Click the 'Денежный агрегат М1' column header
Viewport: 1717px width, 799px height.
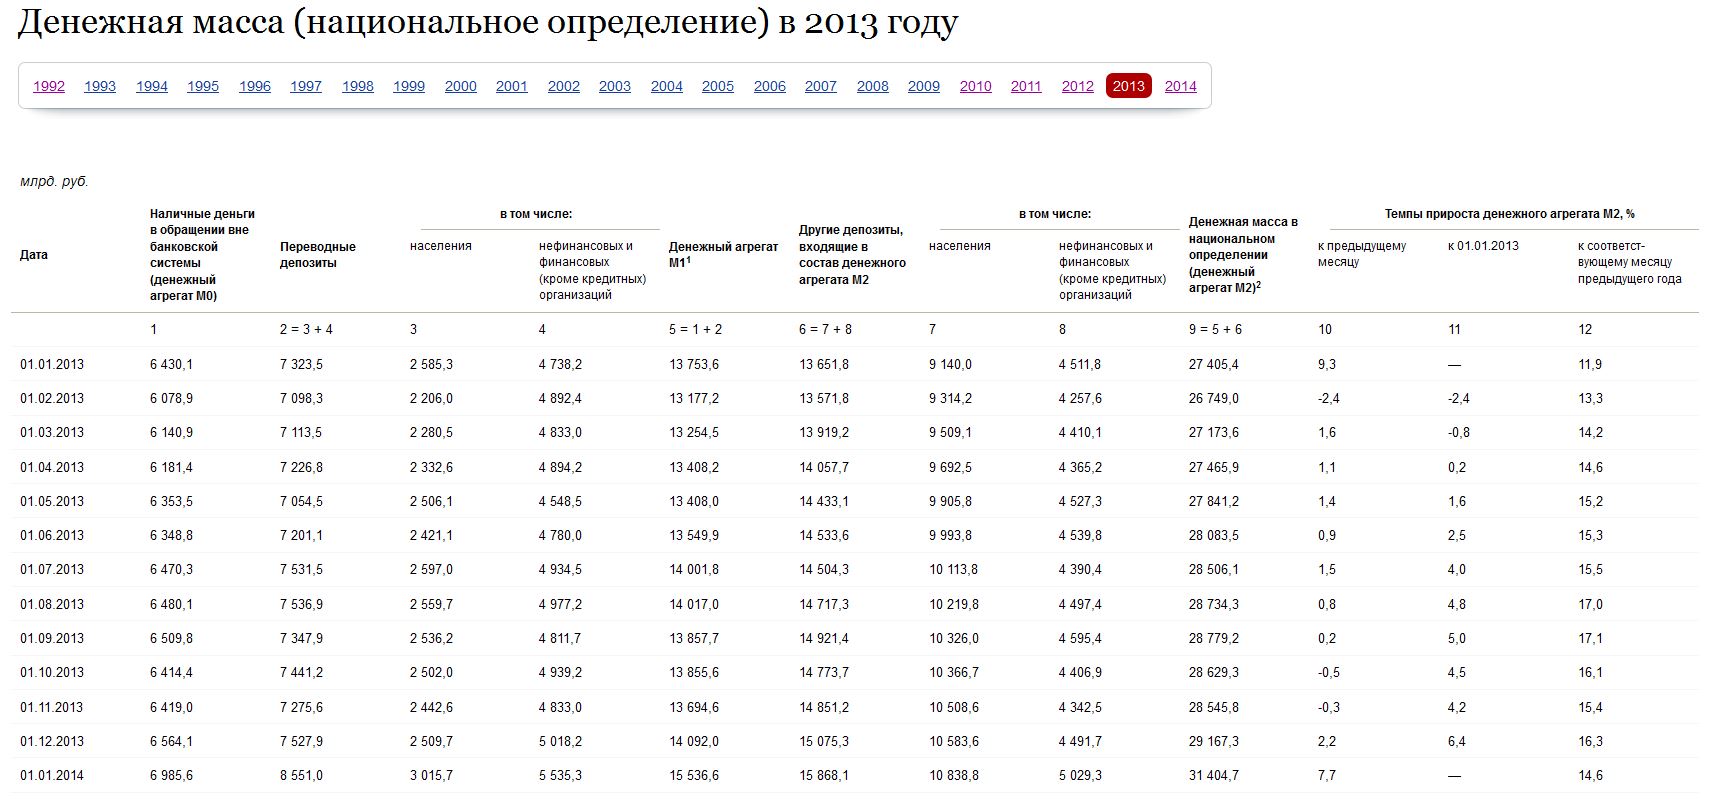(x=723, y=254)
